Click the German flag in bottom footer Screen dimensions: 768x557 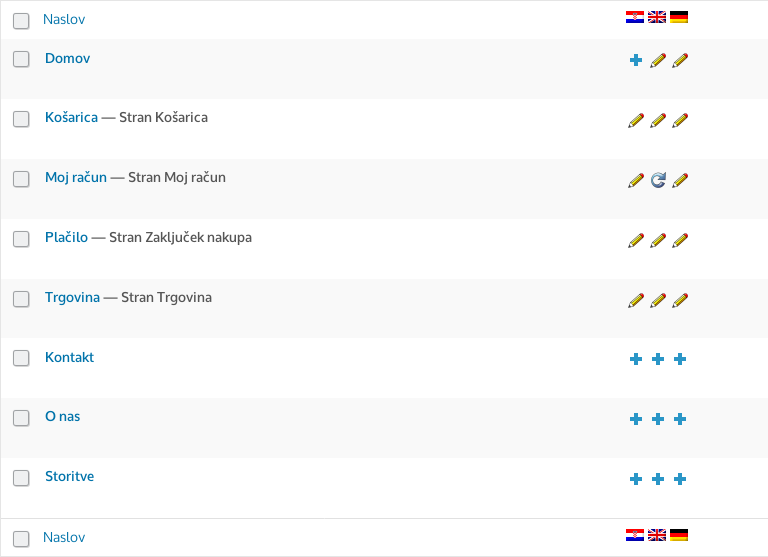coord(679,535)
